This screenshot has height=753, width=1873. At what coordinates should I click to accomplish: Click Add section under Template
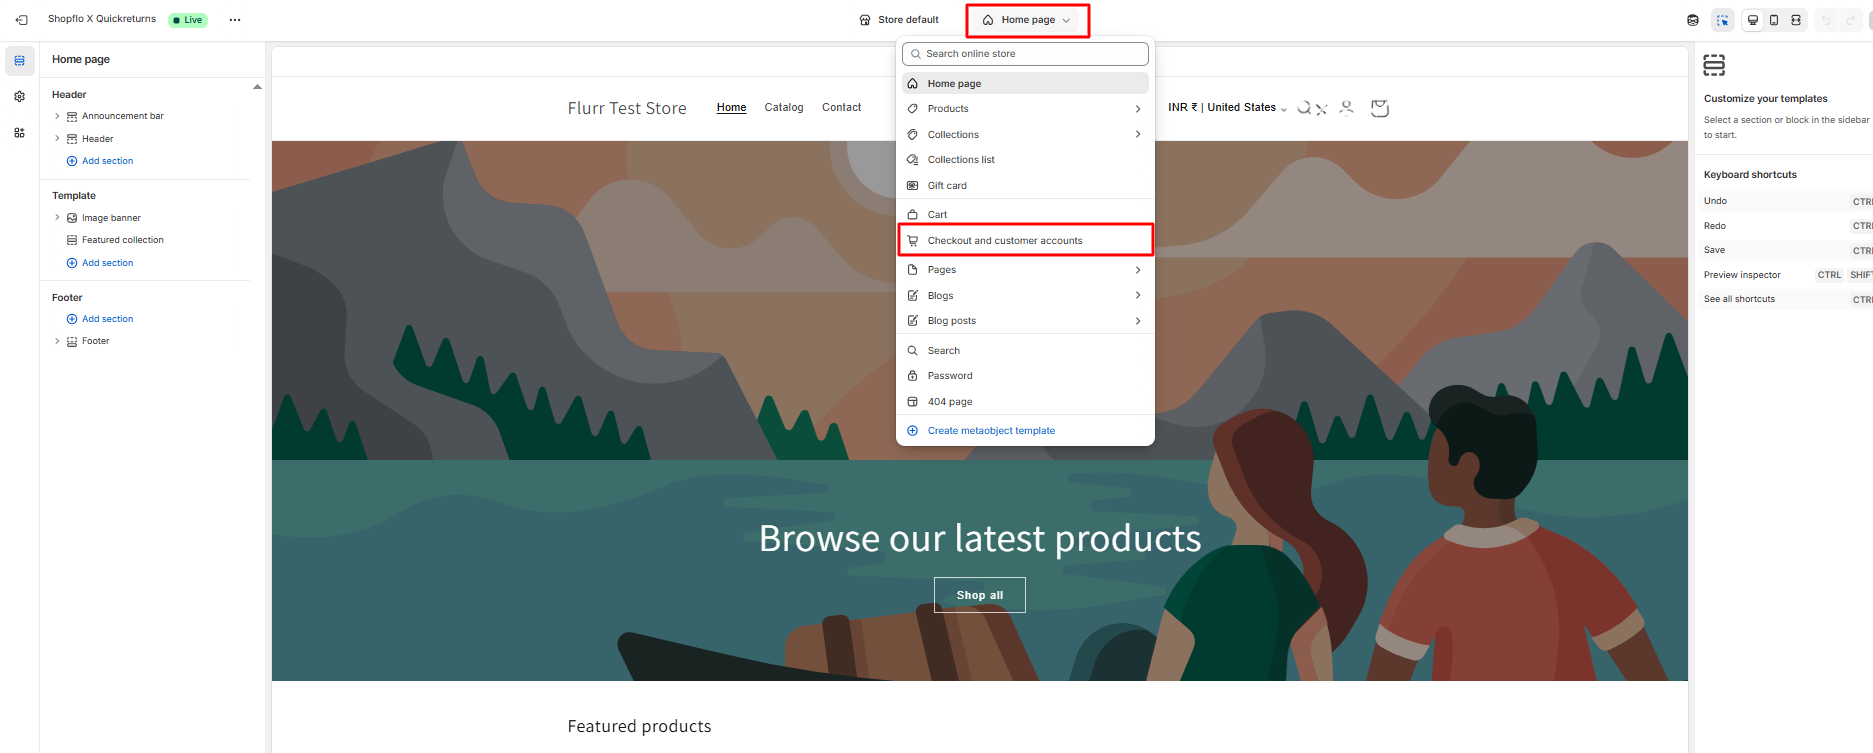[107, 263]
